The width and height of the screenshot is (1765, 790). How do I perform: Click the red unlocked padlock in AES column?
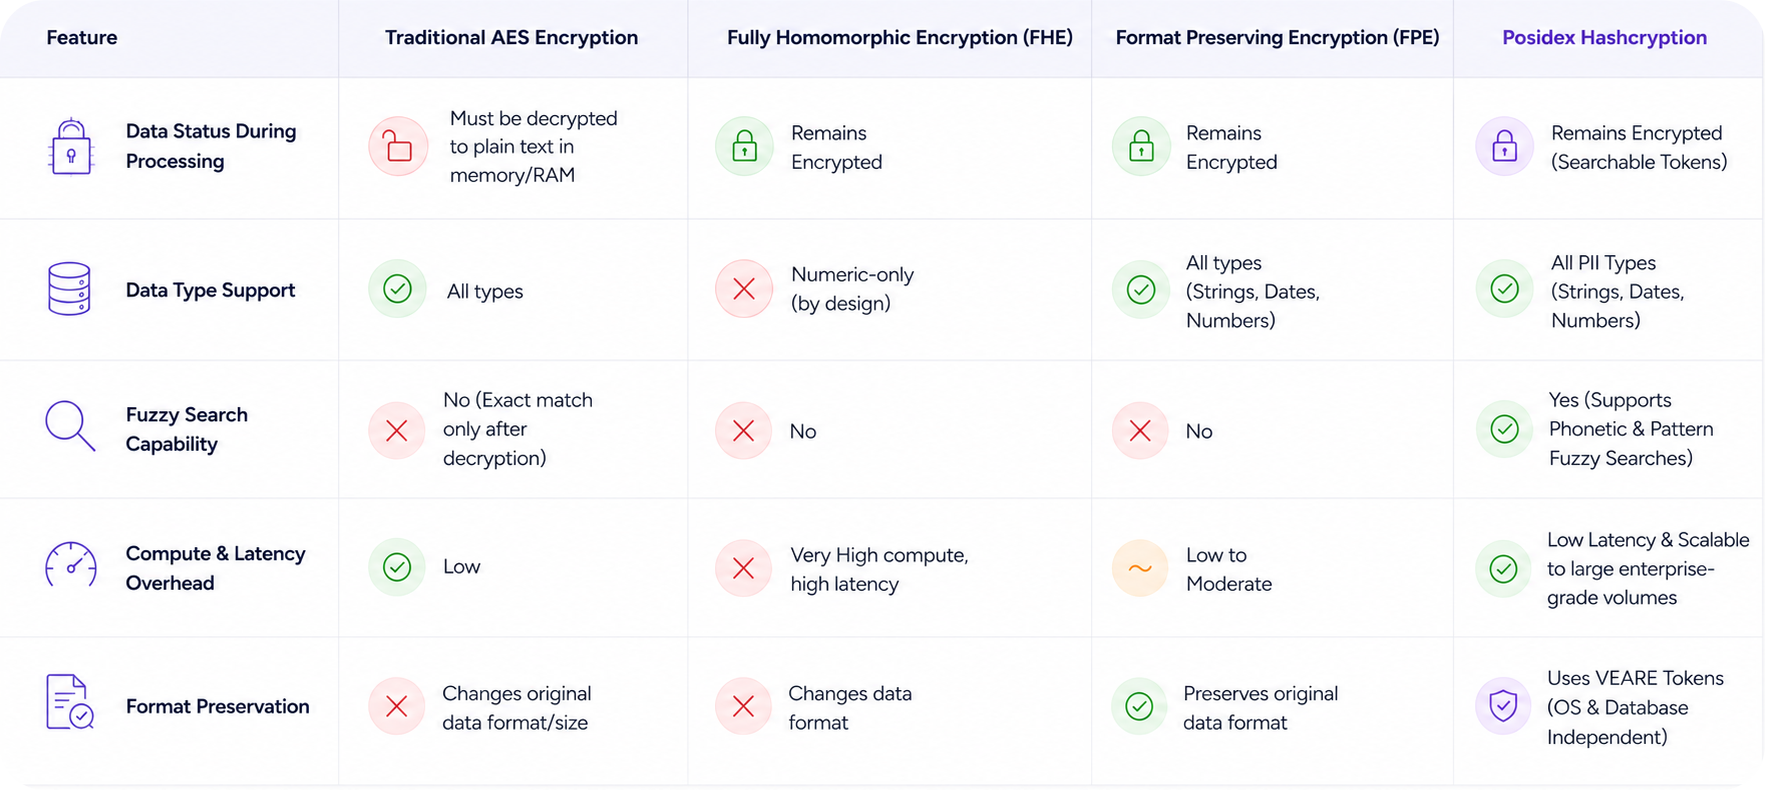coord(398,146)
